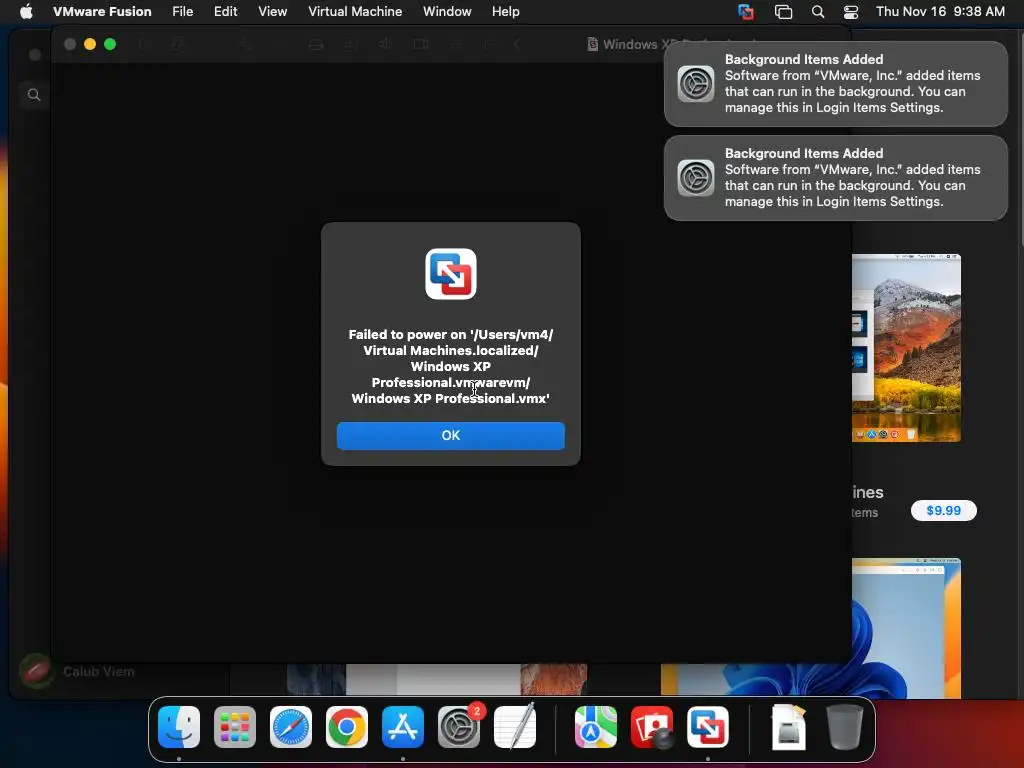Image resolution: width=1024 pixels, height=768 pixels.
Task: Click the System Settings icon on the first notification
Action: tap(696, 84)
